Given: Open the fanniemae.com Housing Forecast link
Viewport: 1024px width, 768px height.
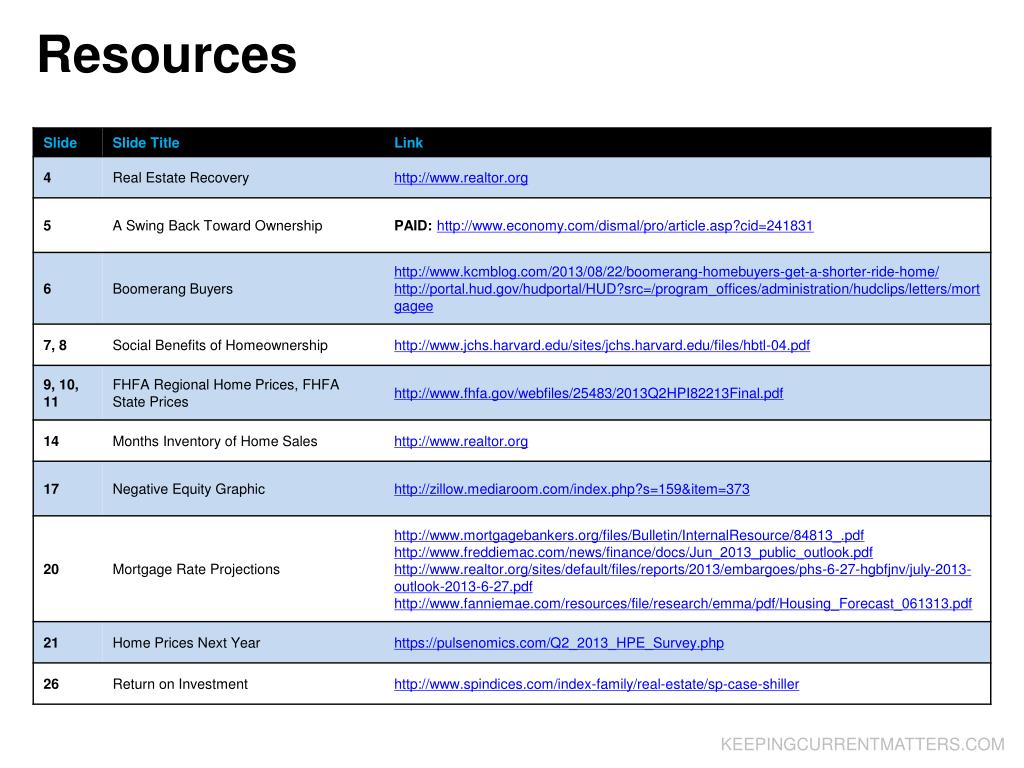Looking at the screenshot, I should point(682,603).
